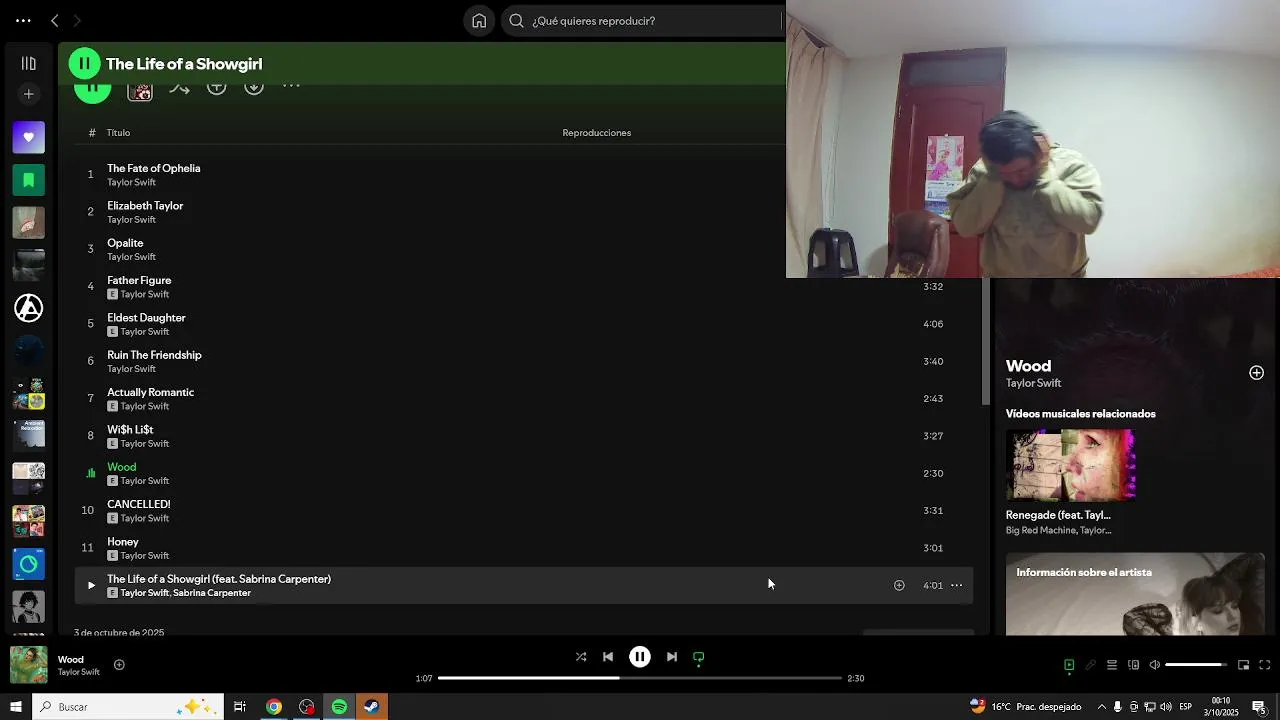Pause playback in bottom player
This screenshot has height=720, width=1280.
[x=640, y=657]
